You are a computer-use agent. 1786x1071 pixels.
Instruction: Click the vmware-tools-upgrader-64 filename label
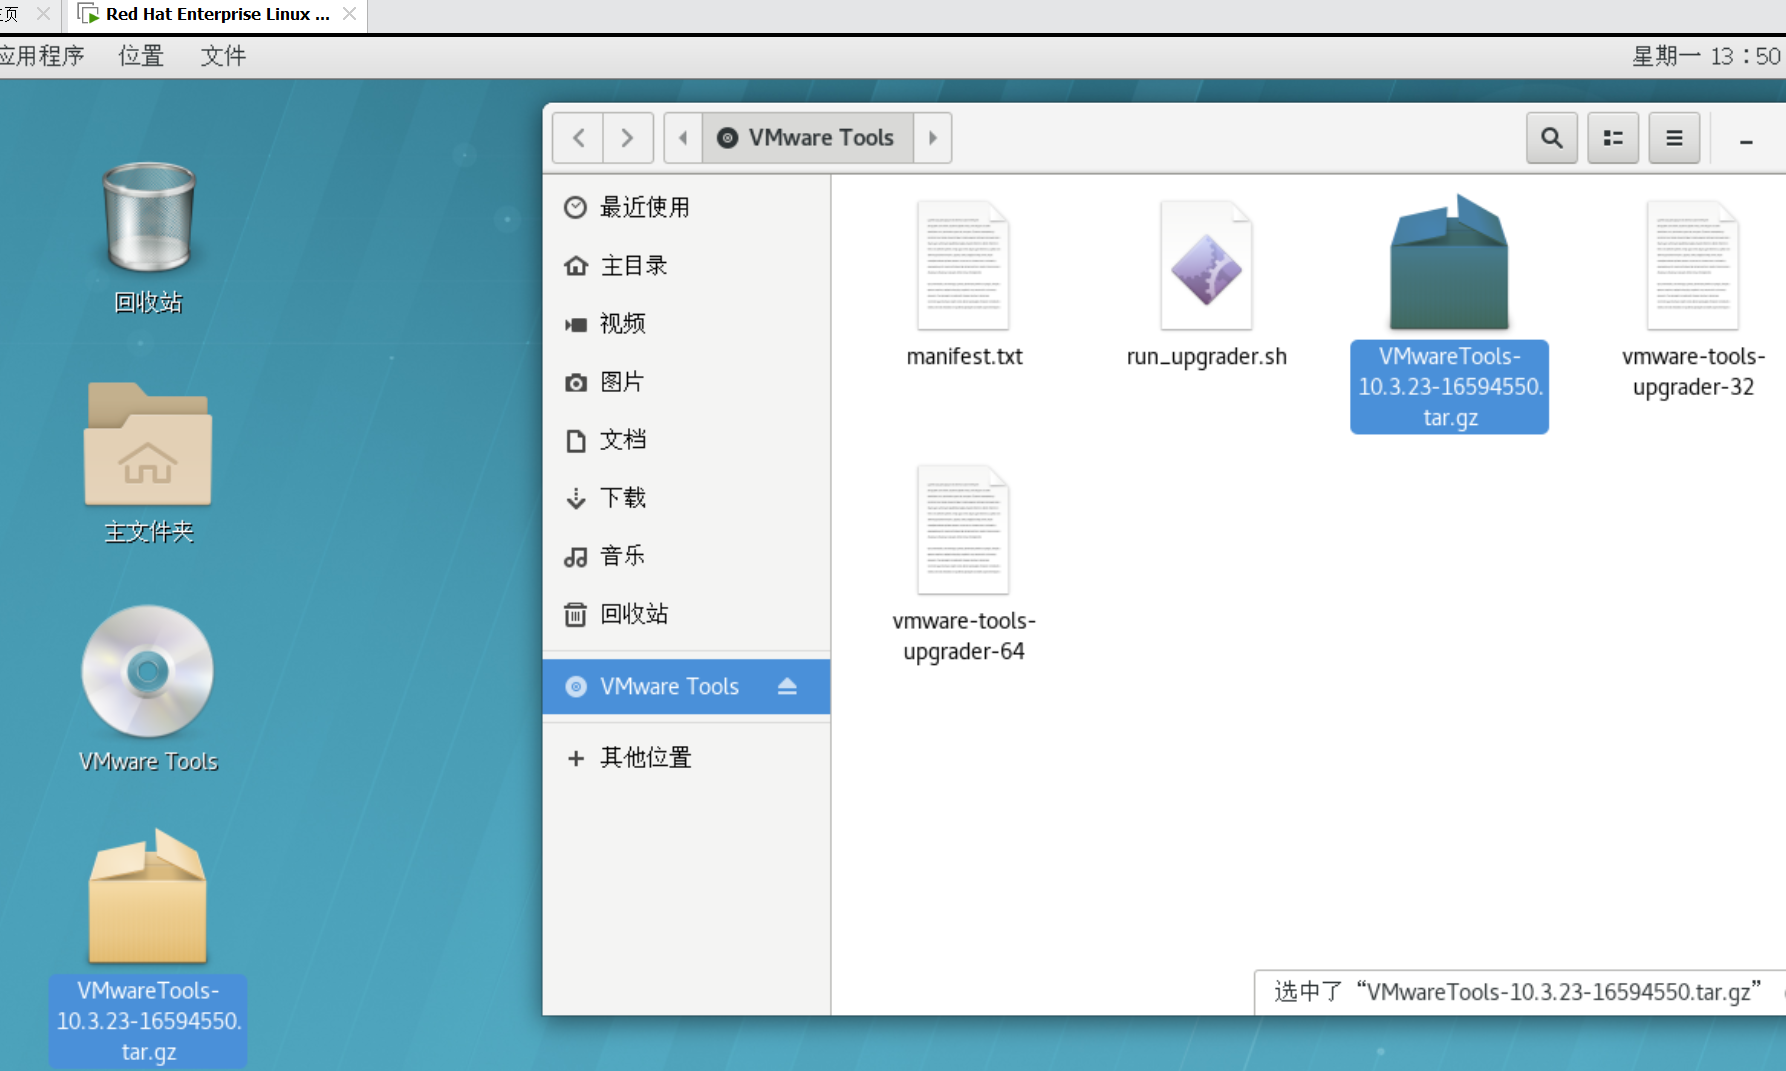tap(964, 636)
